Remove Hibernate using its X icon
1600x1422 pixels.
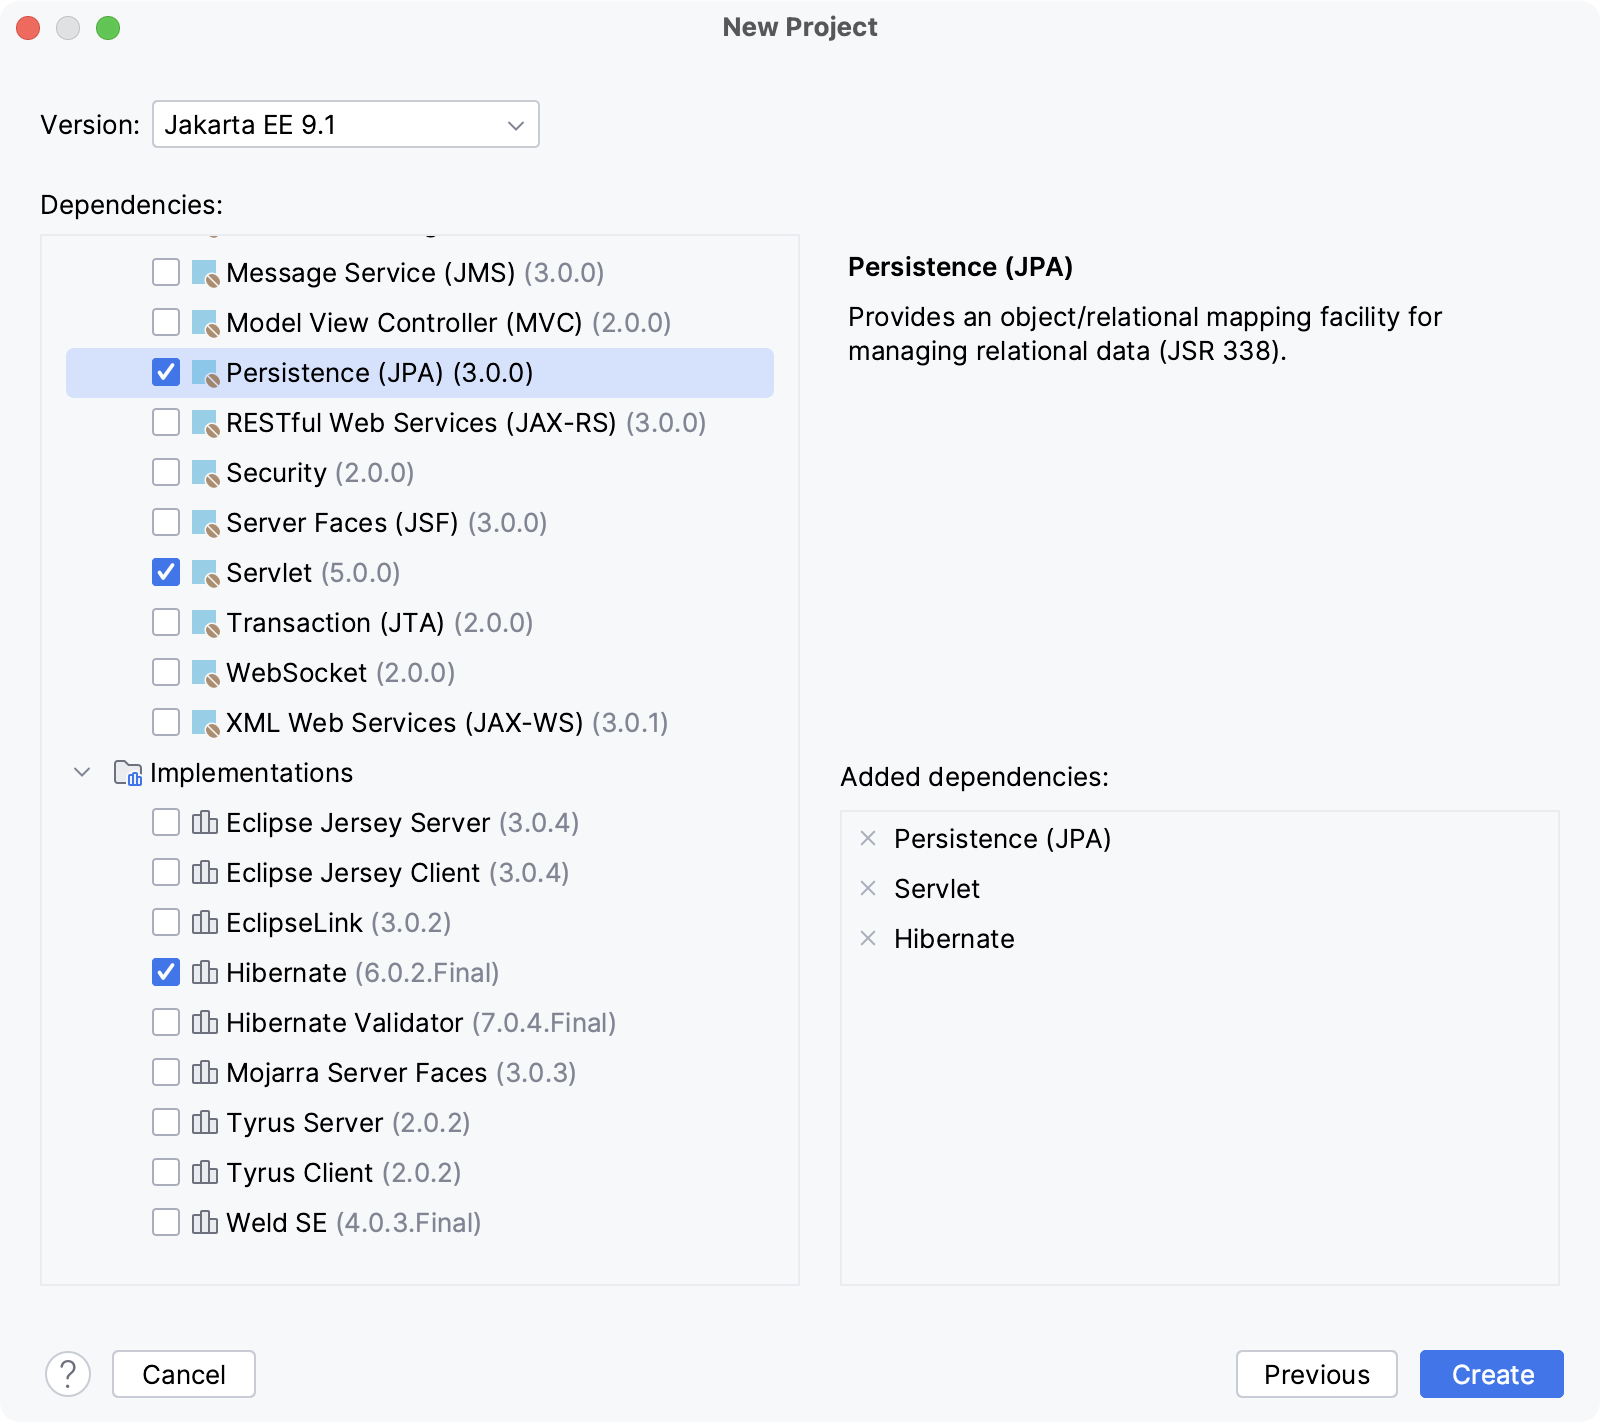click(x=866, y=938)
